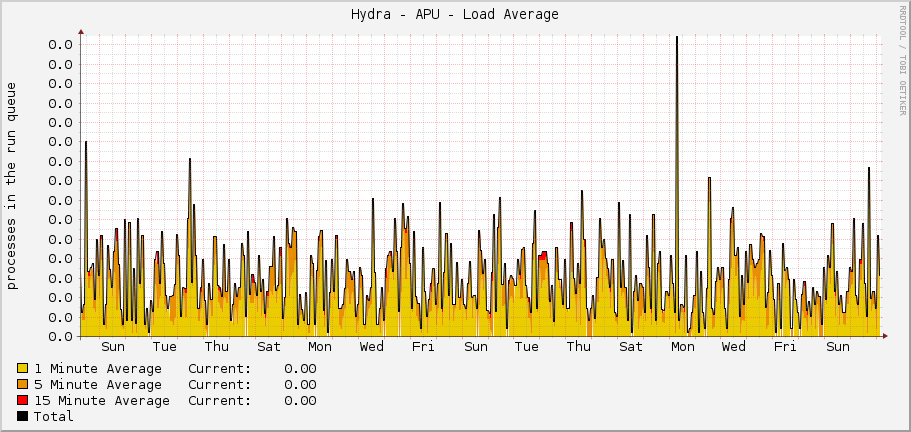Click the y-axis label 'processes in the run queue'

pos(12,186)
